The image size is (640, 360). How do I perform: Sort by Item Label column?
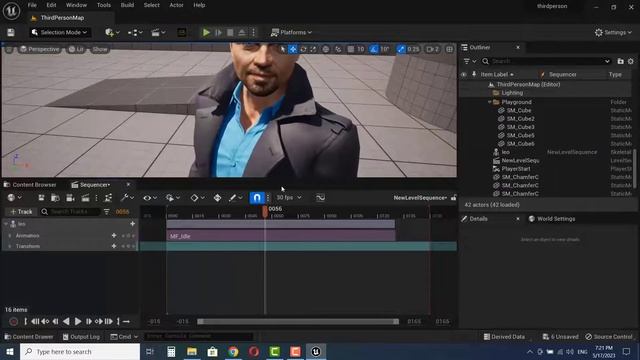click(x=497, y=74)
